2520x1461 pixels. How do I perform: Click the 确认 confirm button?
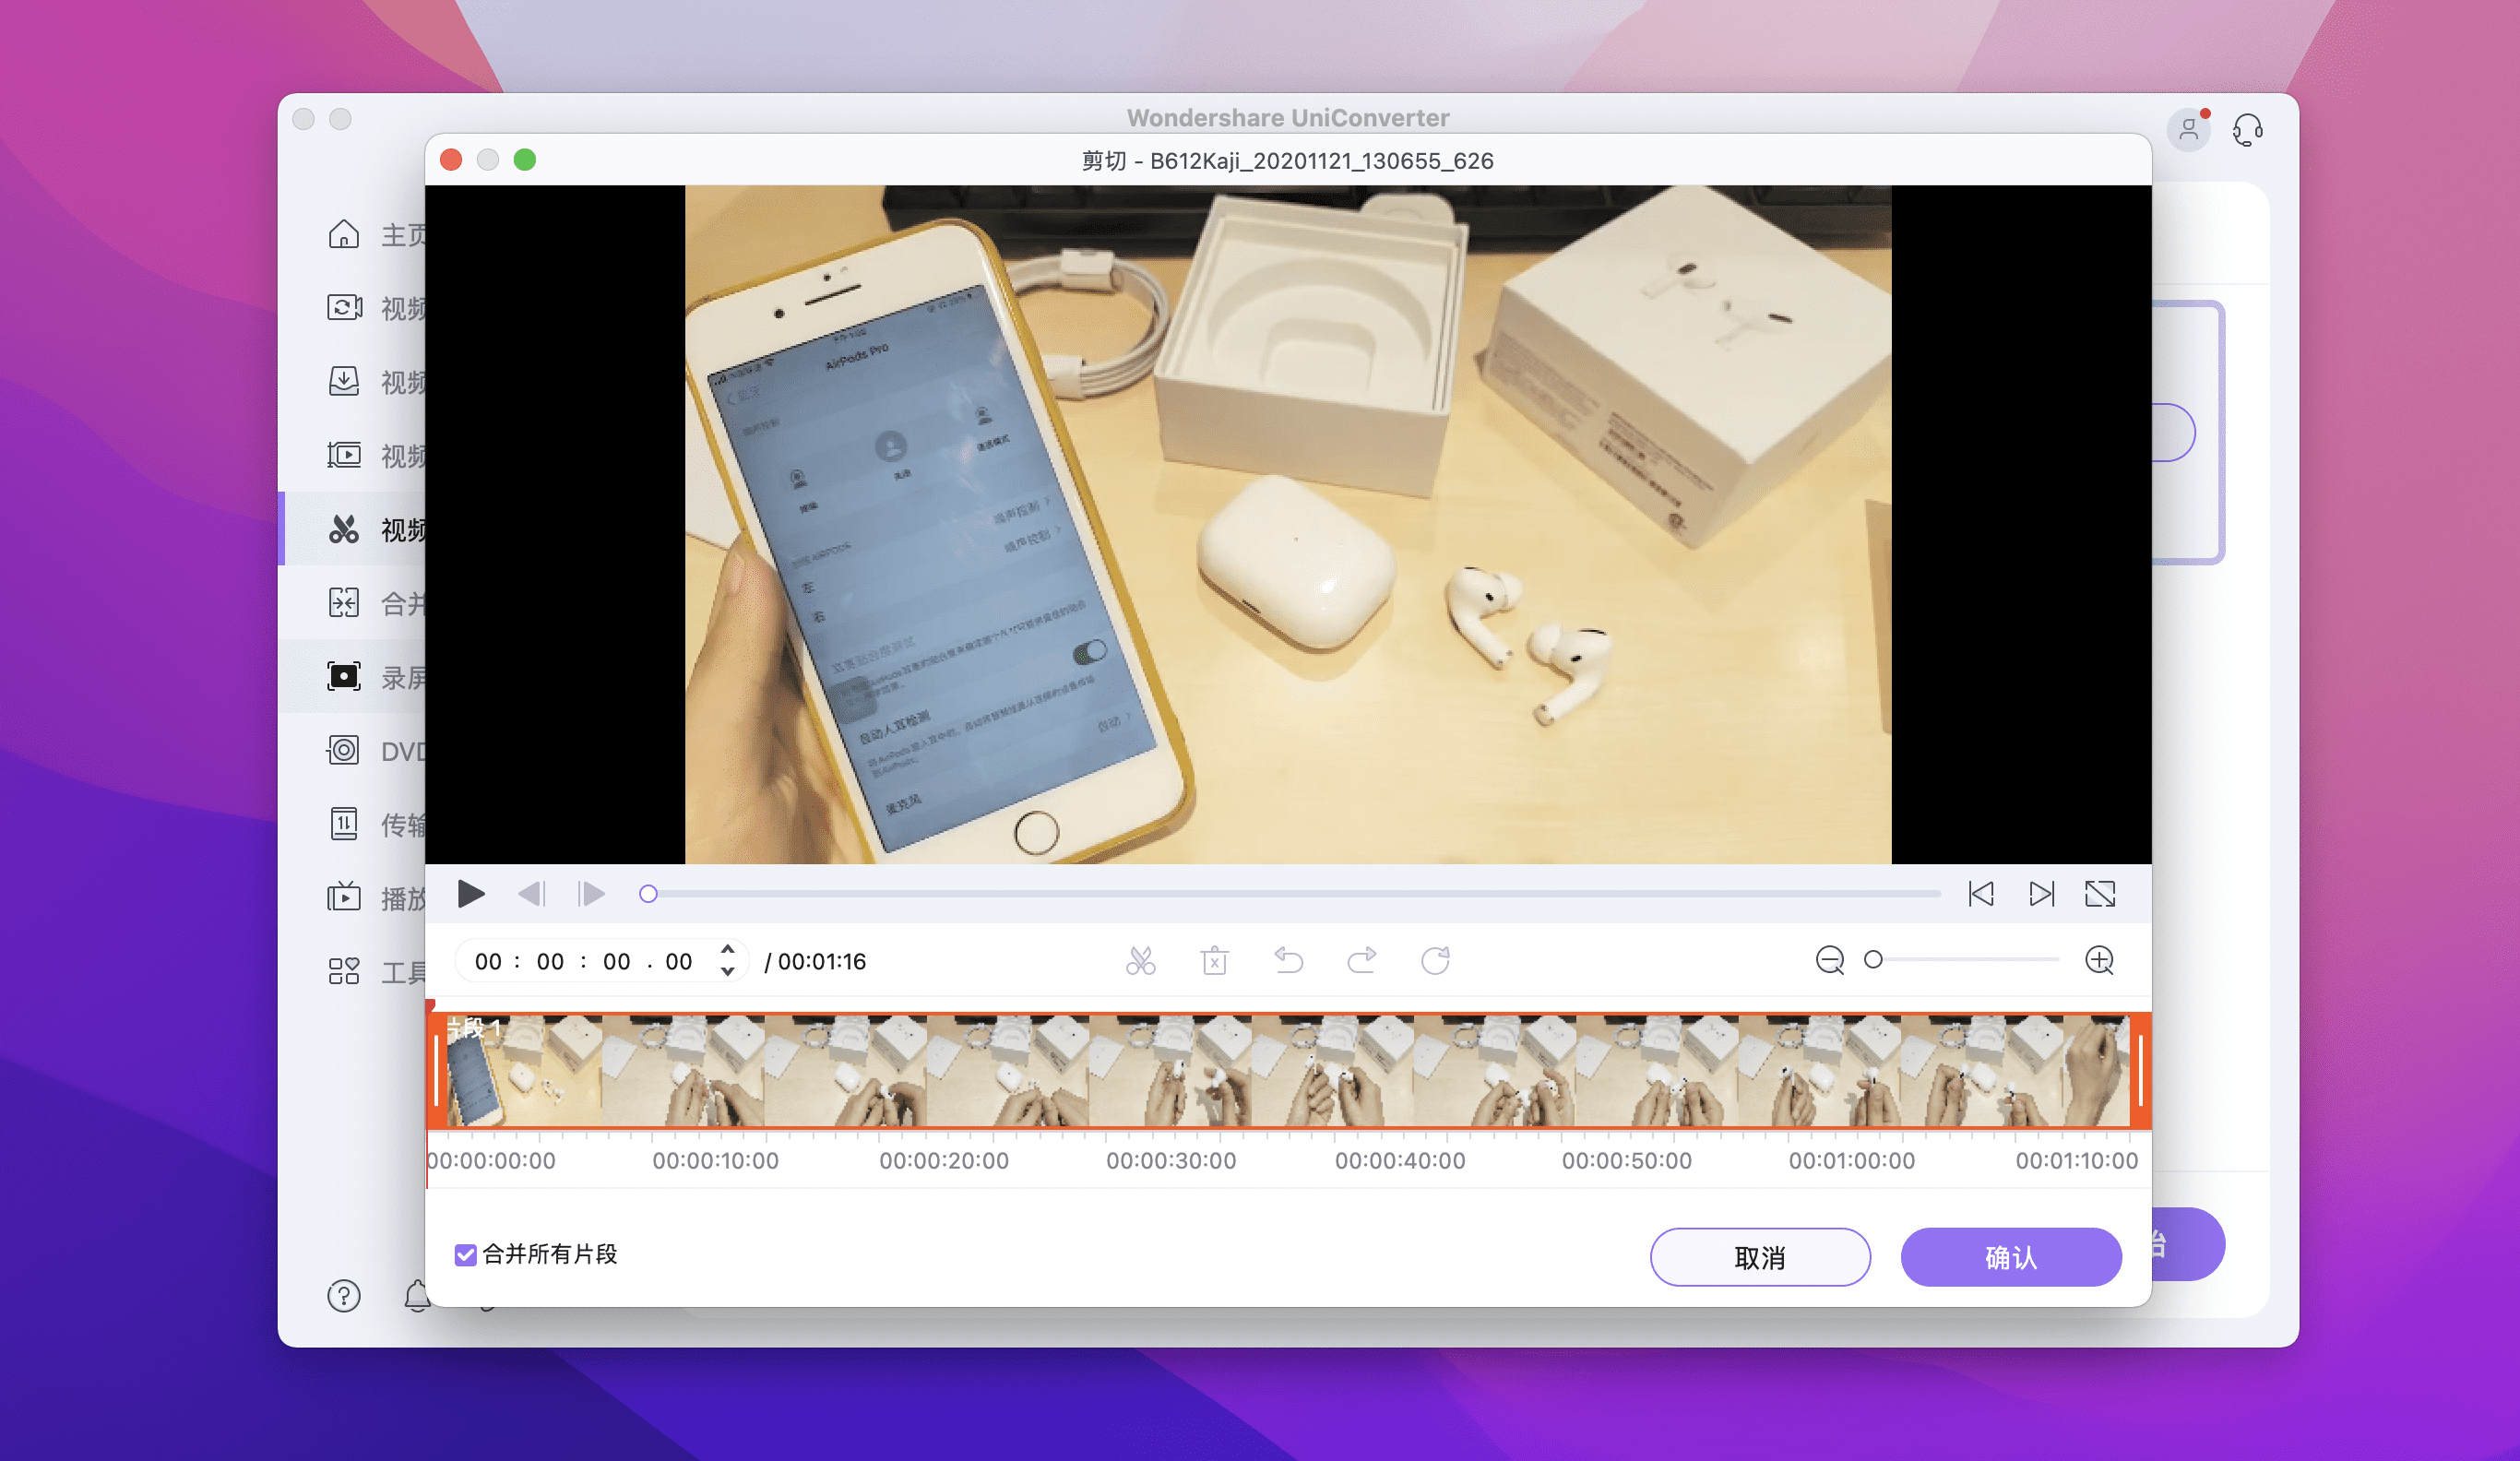click(x=2011, y=1257)
